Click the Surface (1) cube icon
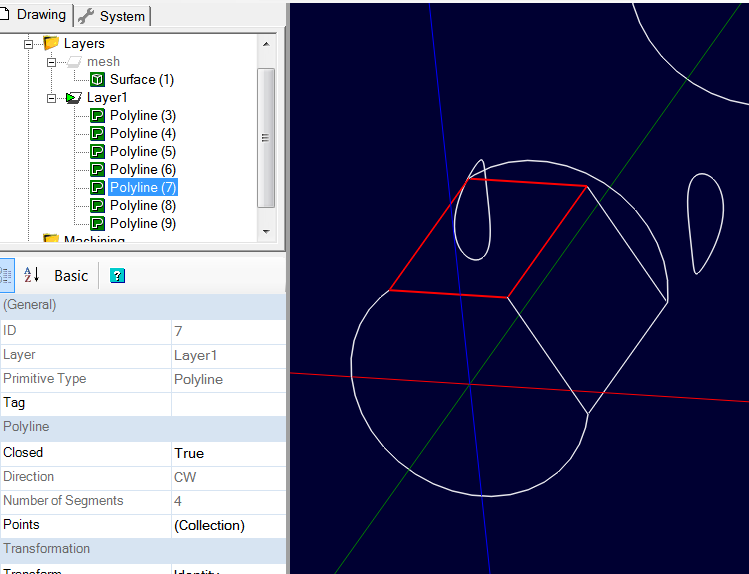Screen dimensions: 749x574 tap(97, 79)
